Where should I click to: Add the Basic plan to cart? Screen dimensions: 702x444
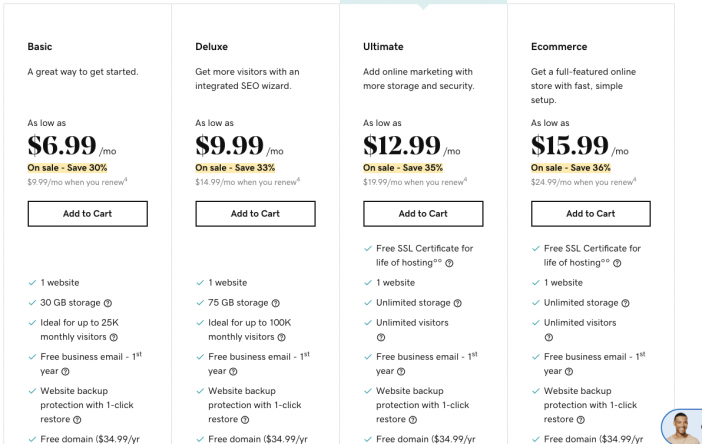pos(88,214)
